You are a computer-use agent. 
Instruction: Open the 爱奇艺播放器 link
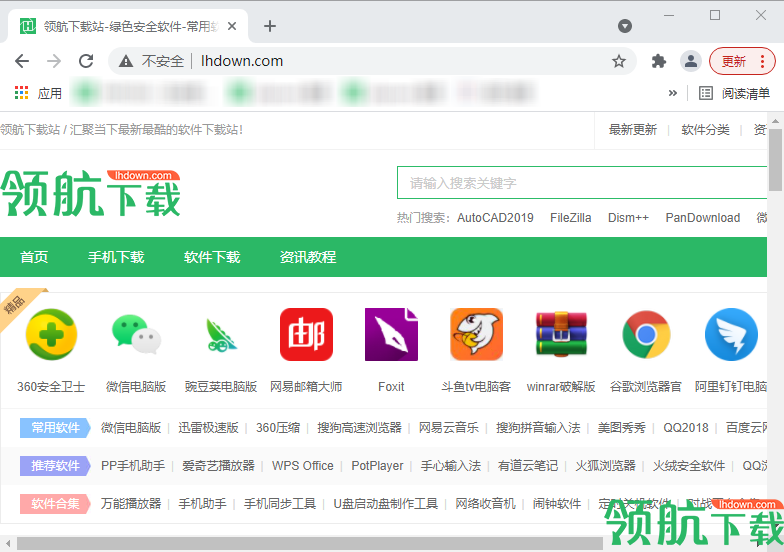(218, 466)
